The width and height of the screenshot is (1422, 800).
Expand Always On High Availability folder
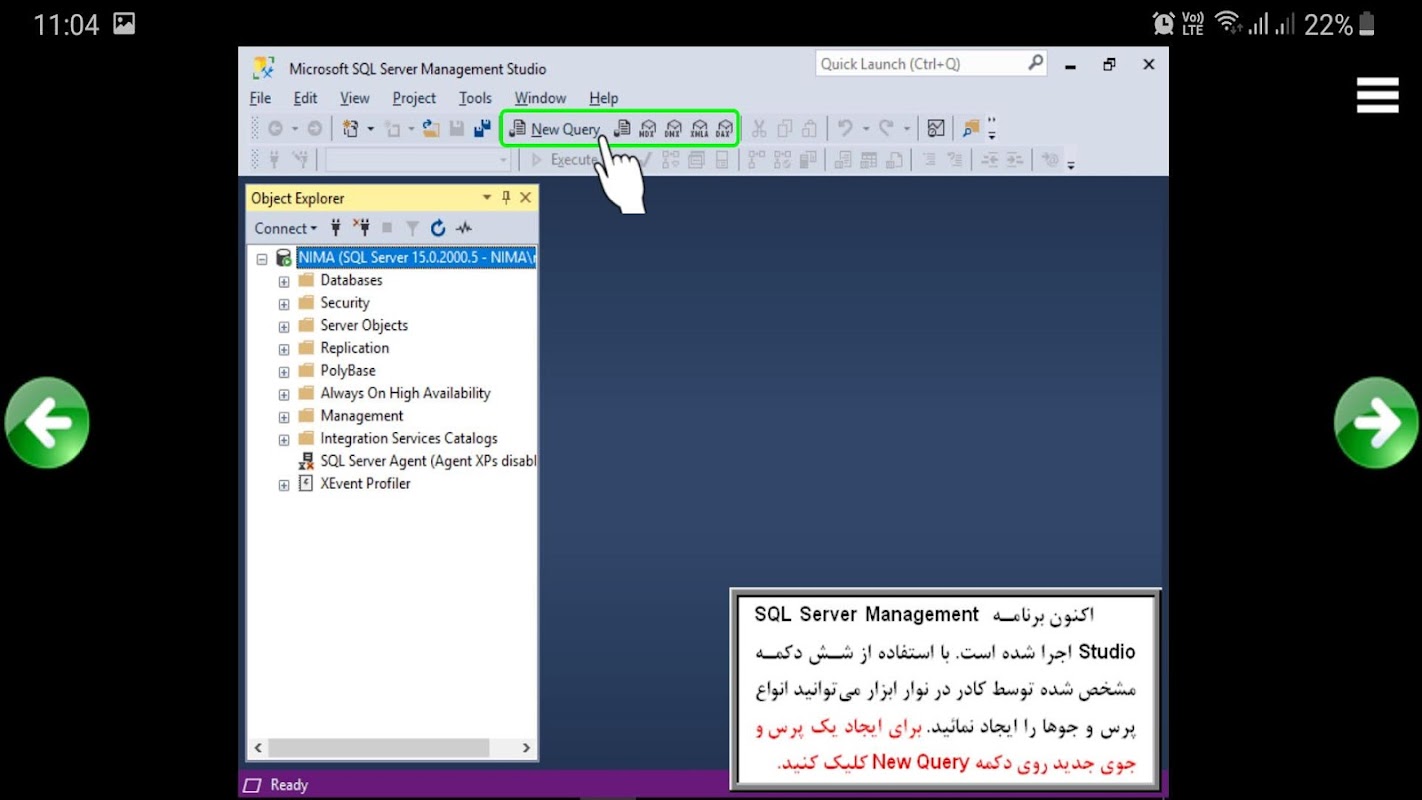284,395
